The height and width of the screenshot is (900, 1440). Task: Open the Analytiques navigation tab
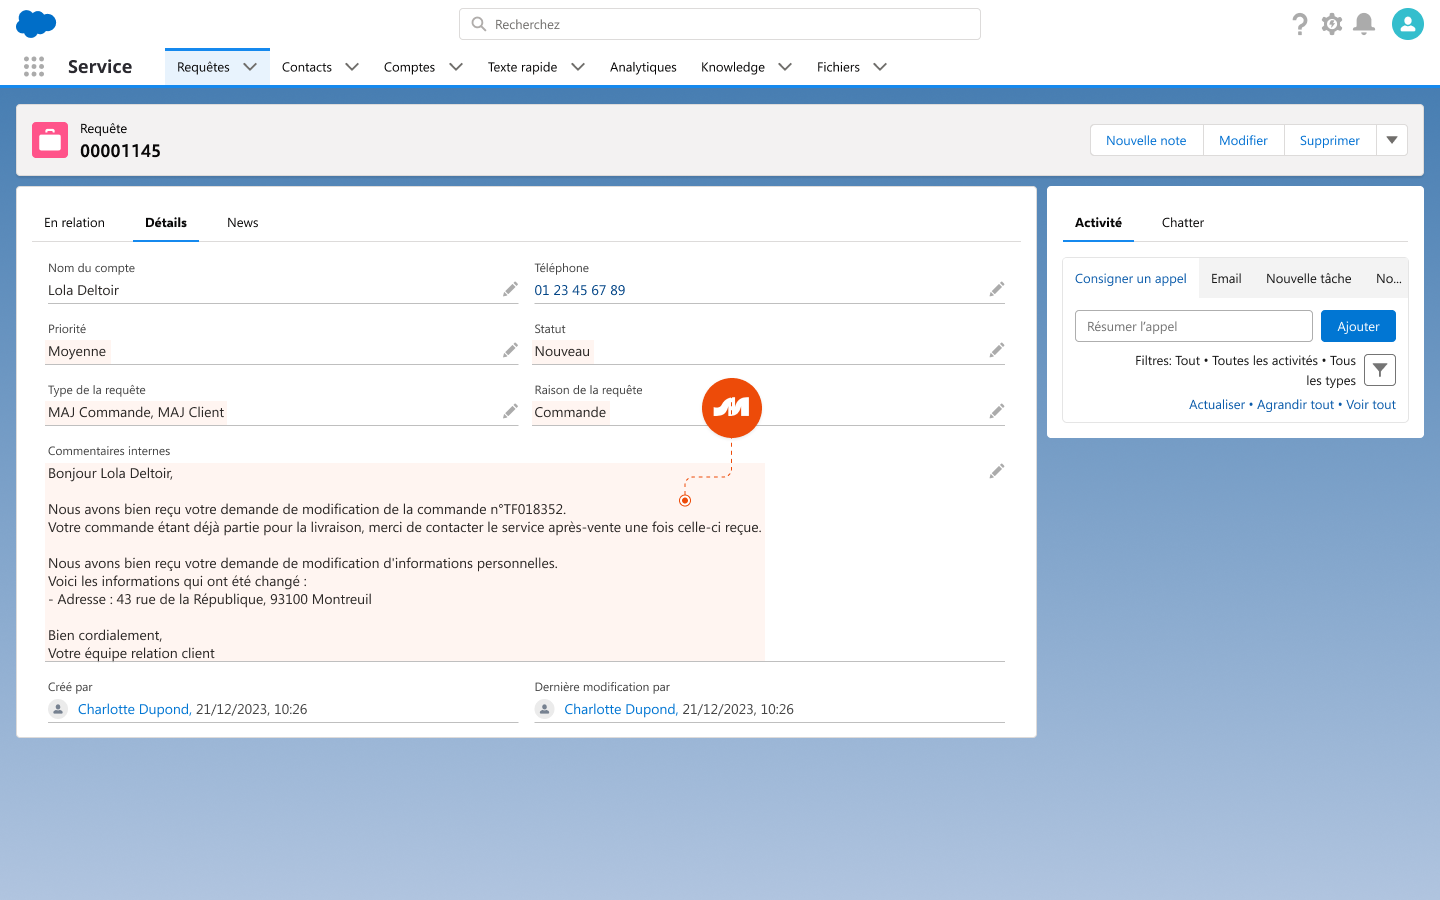coord(643,67)
